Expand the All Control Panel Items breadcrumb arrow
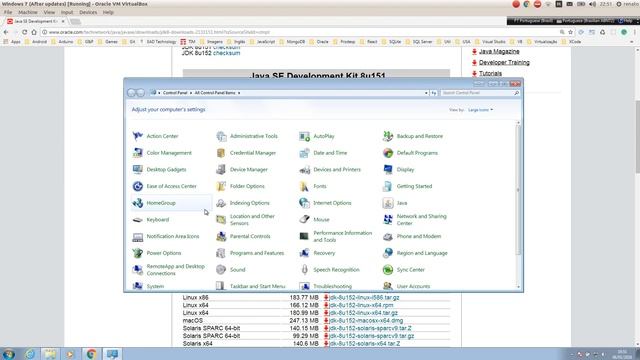This screenshot has width=640, height=360. point(239,93)
